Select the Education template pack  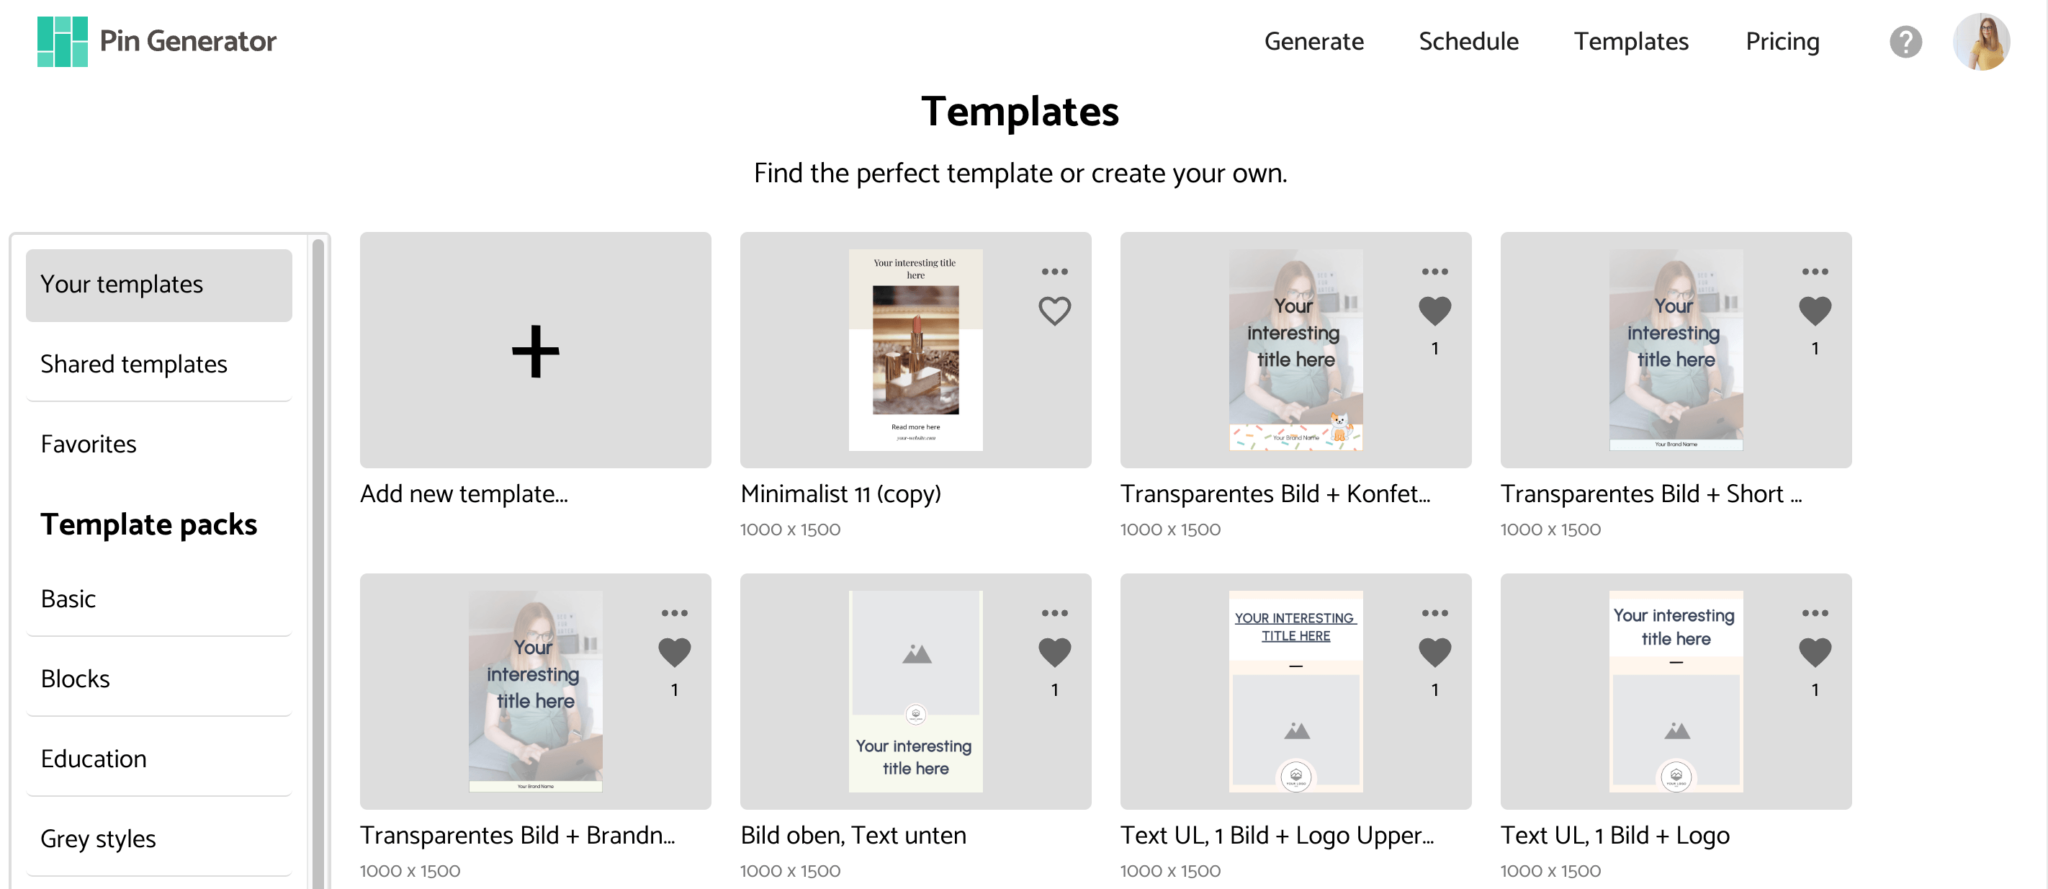tap(94, 758)
